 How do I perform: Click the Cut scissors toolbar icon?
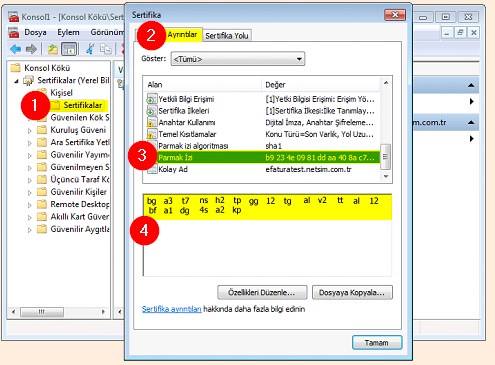point(89,49)
